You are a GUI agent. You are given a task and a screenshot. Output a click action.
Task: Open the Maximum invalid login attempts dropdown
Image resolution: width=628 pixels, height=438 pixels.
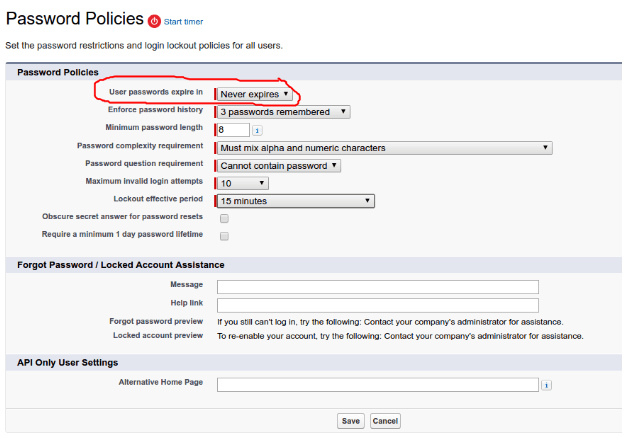point(243,184)
